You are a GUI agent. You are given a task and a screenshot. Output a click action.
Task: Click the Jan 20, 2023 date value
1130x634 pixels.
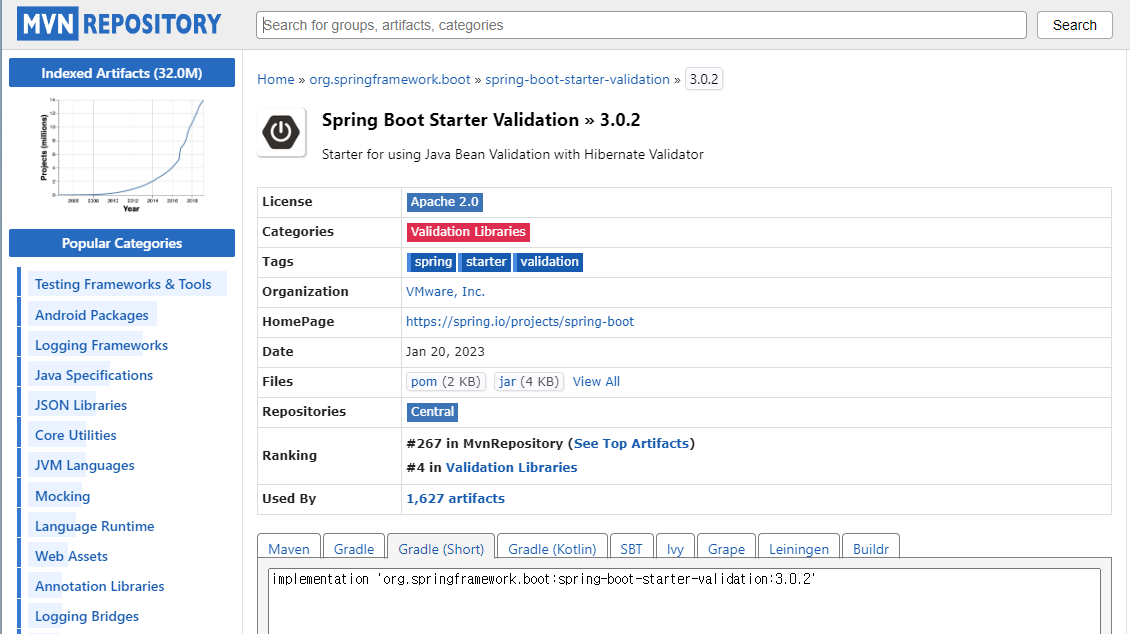coord(445,352)
